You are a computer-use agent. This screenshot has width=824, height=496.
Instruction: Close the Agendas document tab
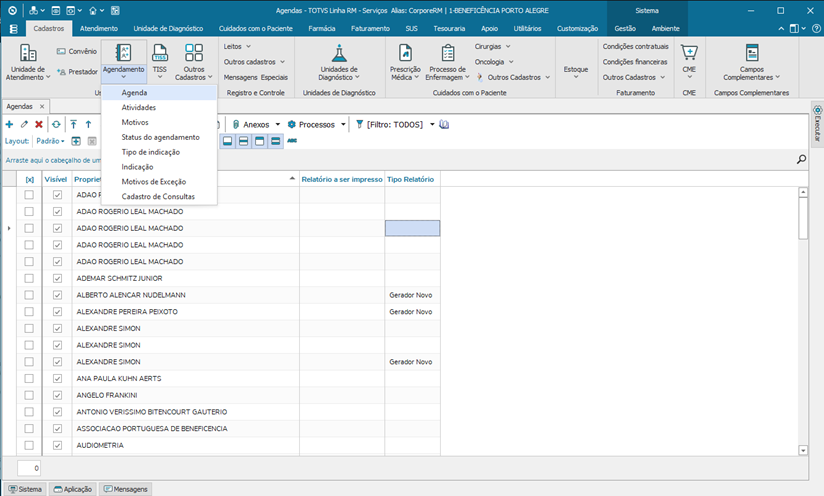point(42,107)
